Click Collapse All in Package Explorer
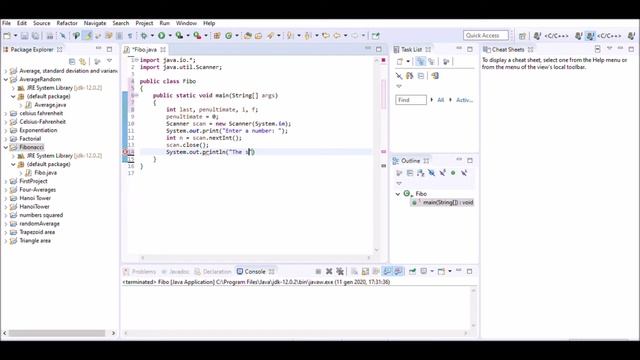Screen dimensions: 640x360 point(72,62)
